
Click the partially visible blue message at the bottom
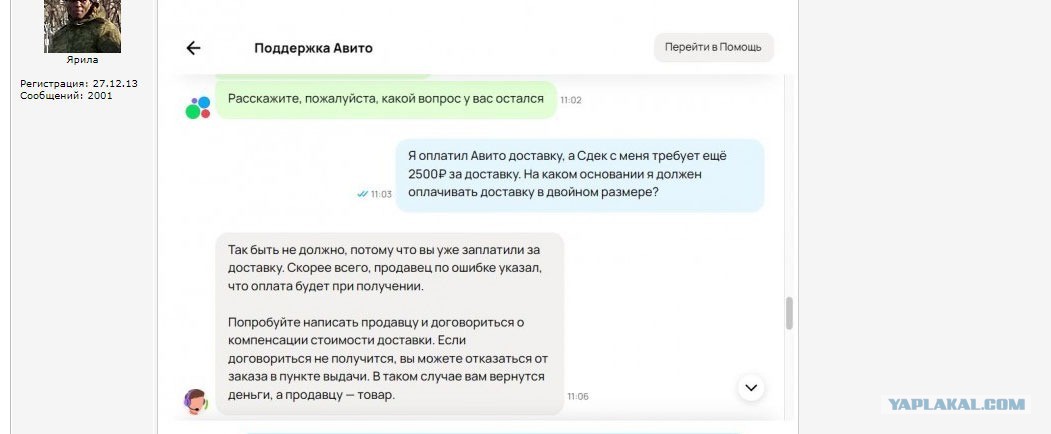(506, 431)
